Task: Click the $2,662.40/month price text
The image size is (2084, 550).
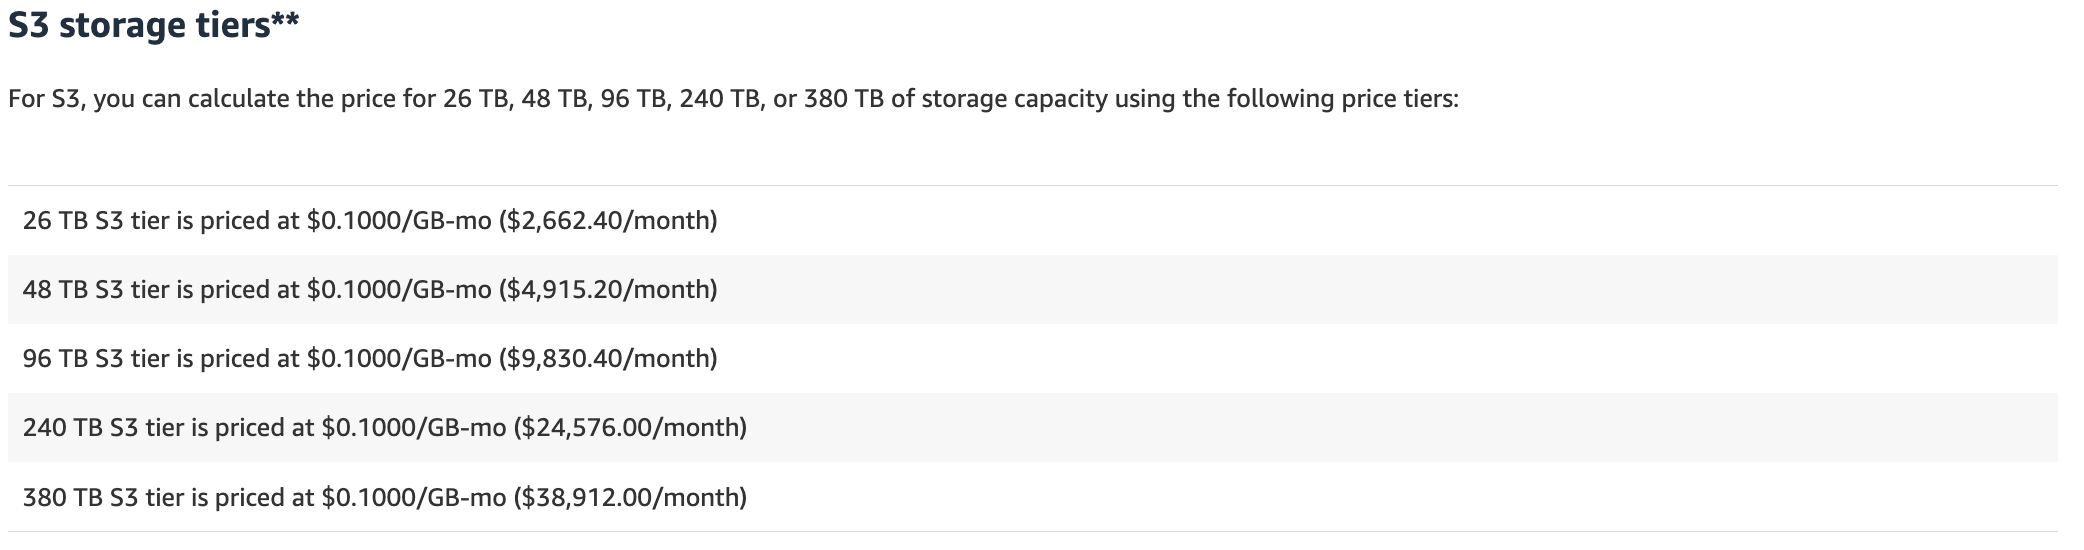Action: pos(608,220)
